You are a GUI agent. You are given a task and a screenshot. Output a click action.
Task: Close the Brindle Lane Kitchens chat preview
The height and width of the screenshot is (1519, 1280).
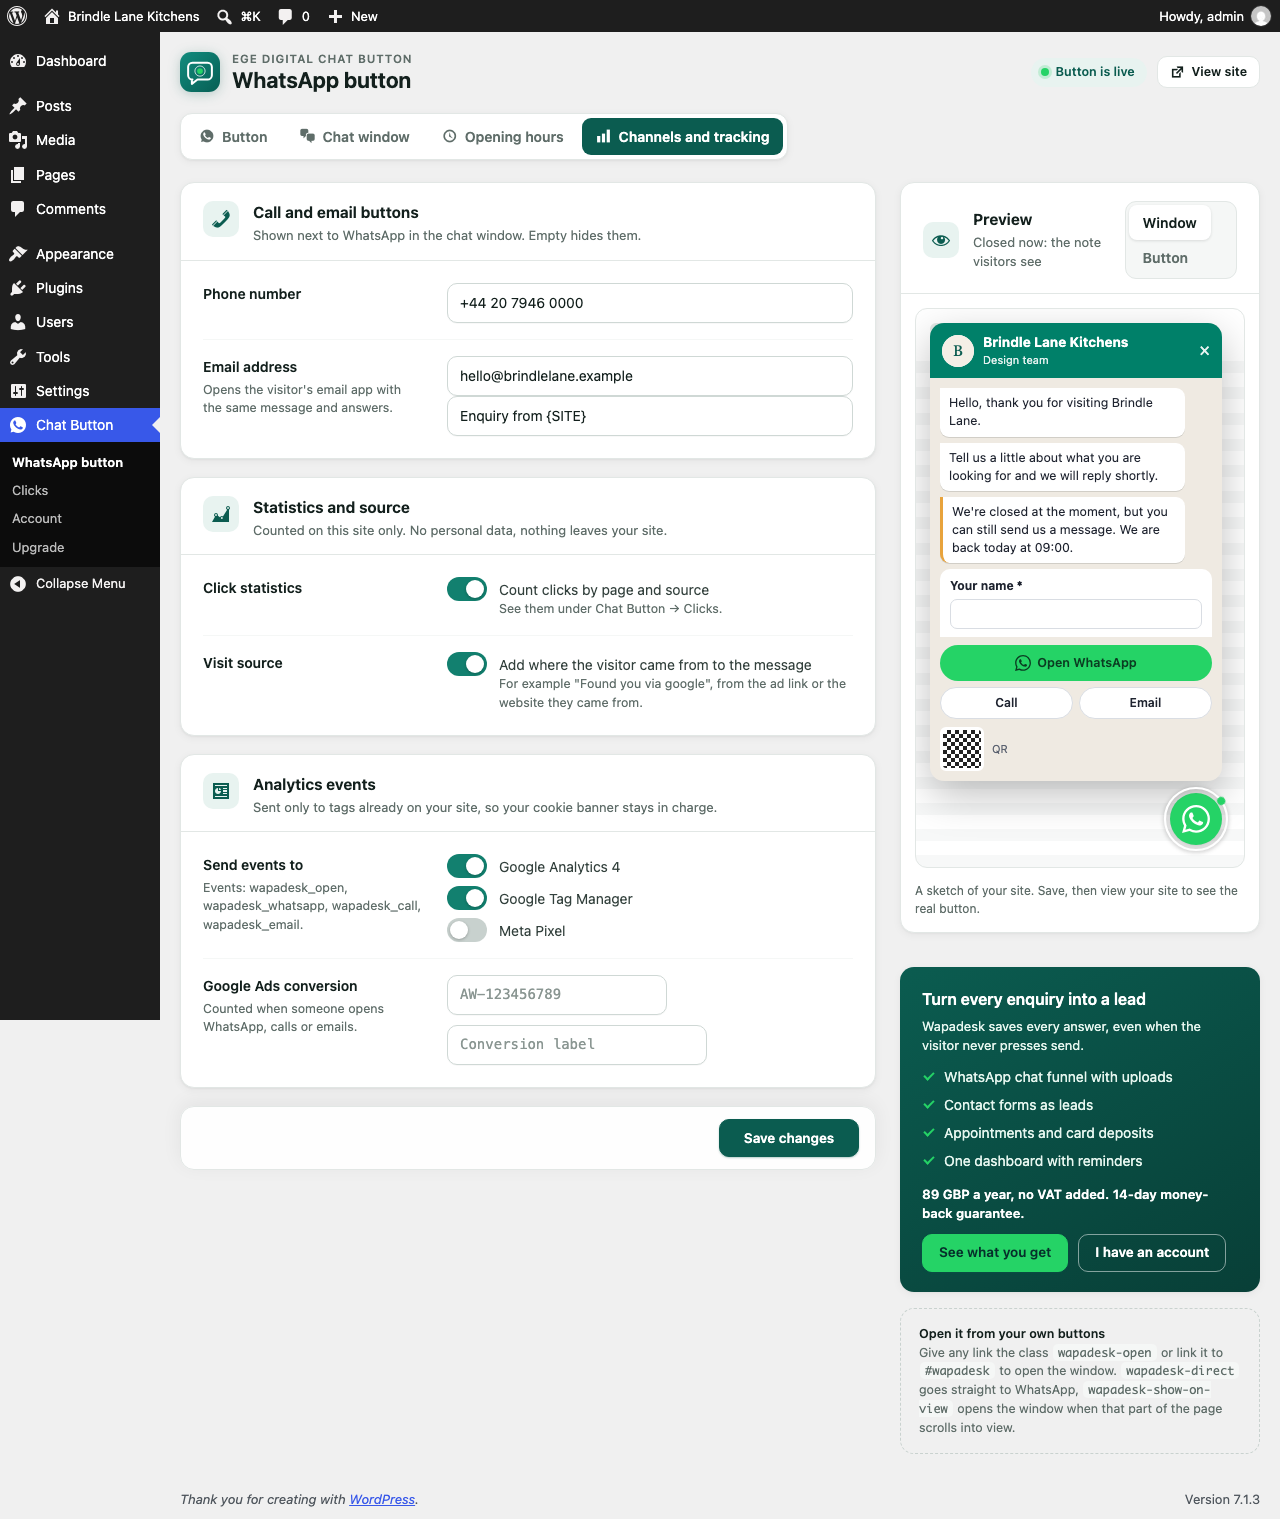1204,351
